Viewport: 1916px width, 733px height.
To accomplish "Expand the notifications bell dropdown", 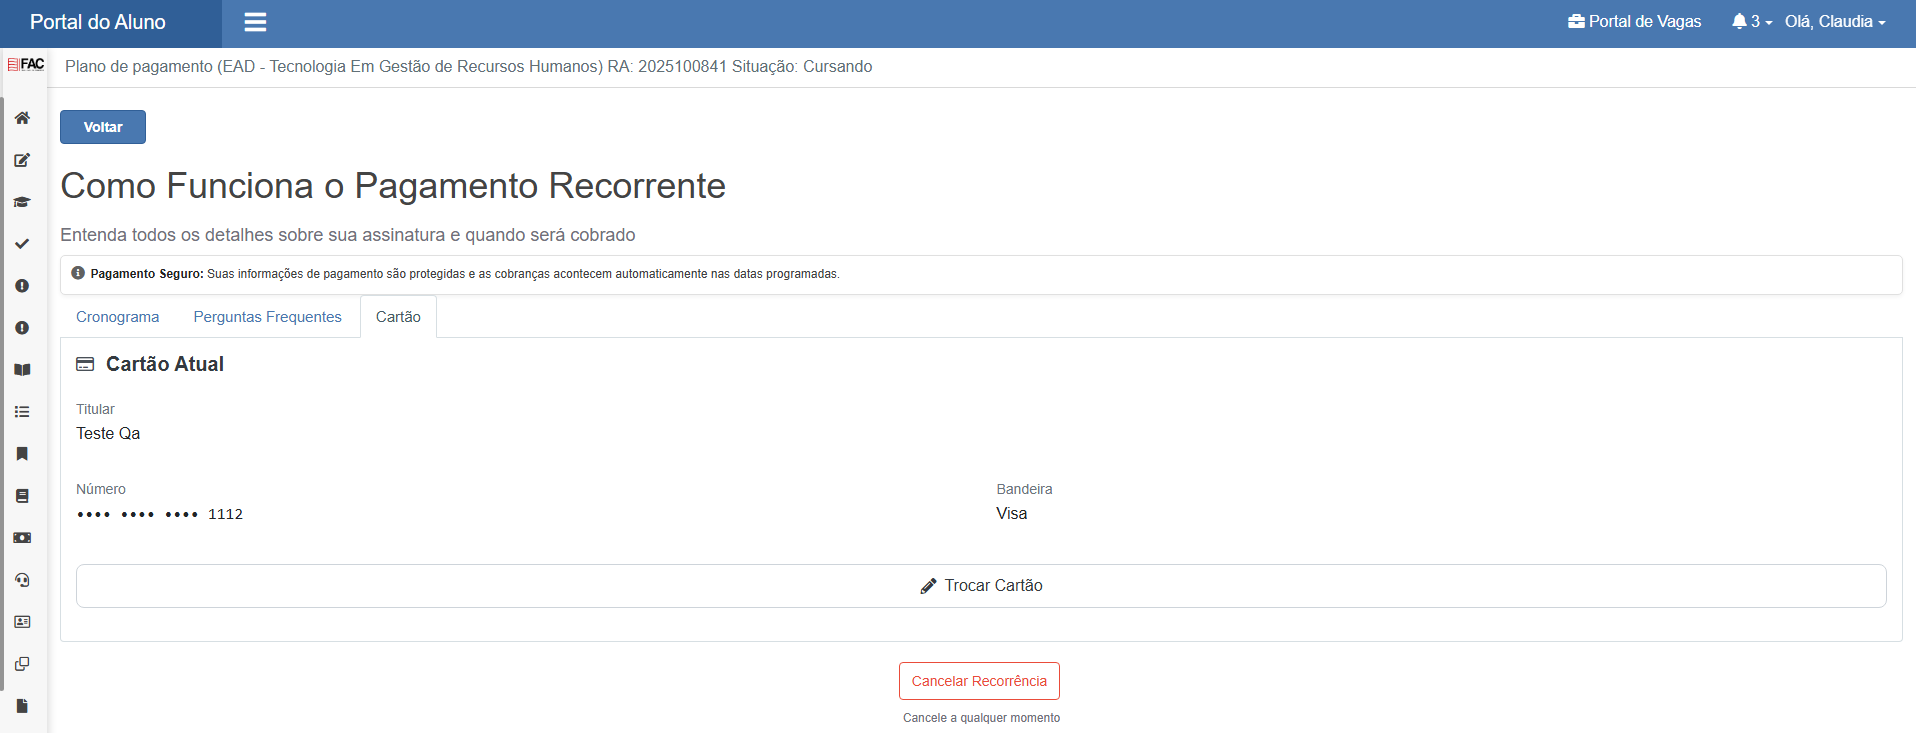I will point(1751,22).
